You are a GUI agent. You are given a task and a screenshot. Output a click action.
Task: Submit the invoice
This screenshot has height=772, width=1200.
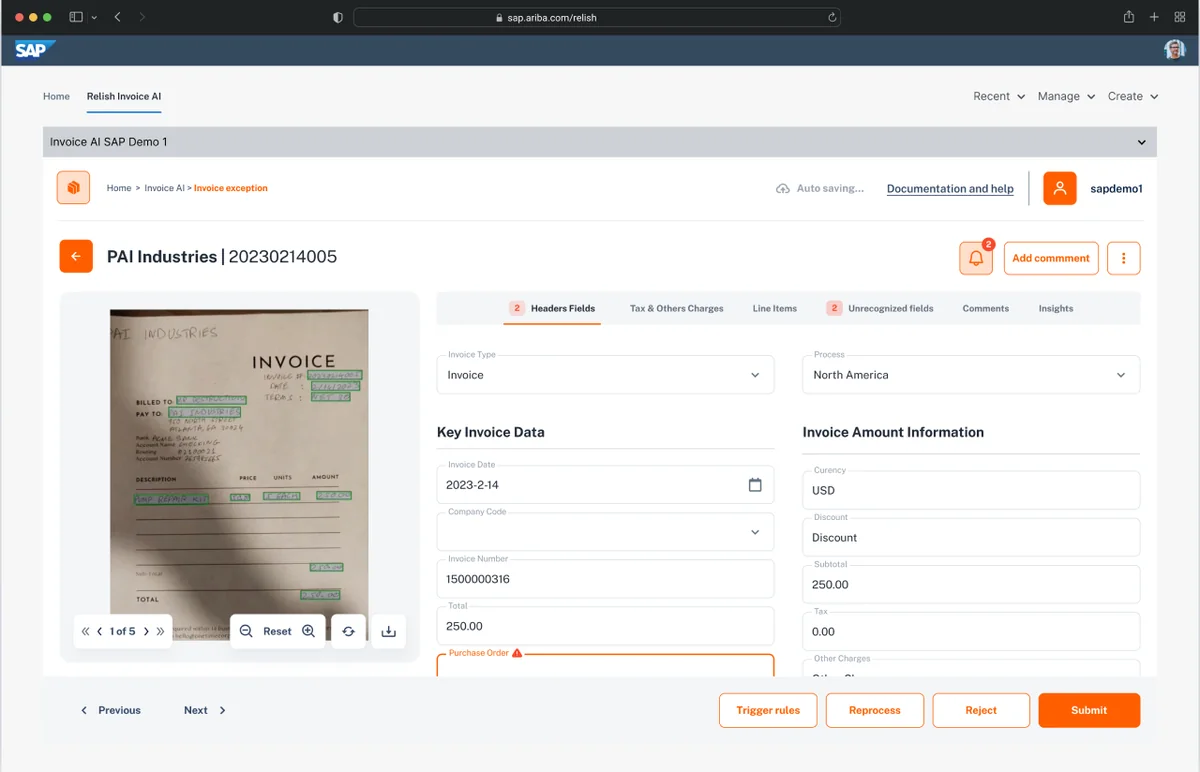1089,710
